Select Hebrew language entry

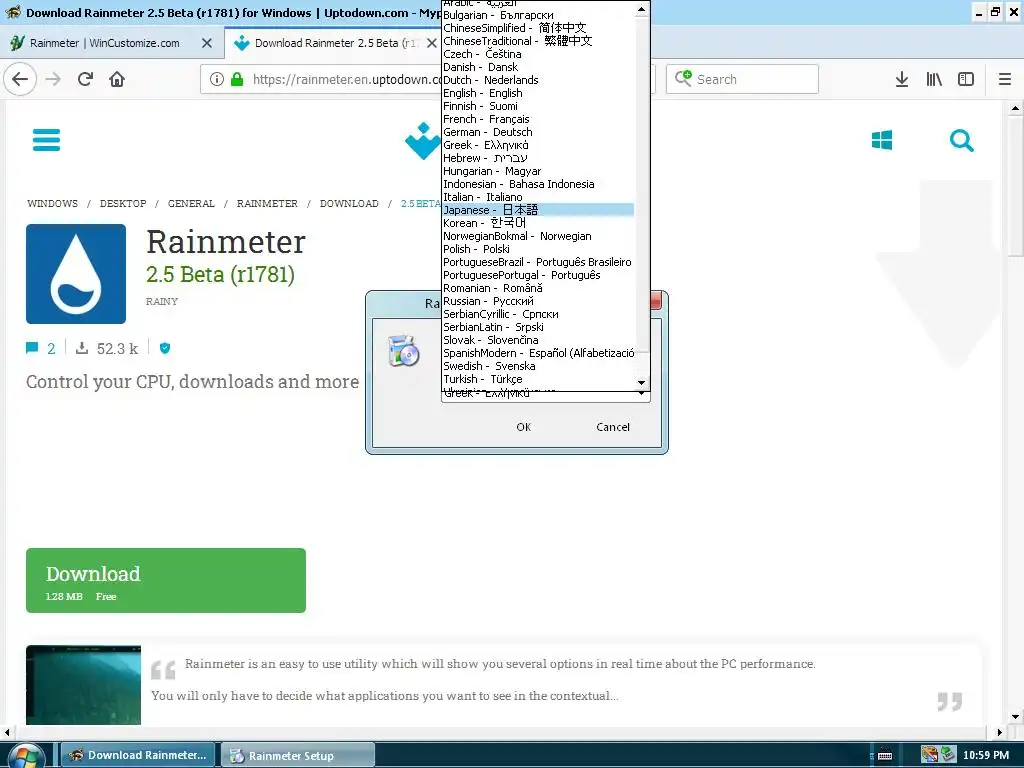(538, 158)
